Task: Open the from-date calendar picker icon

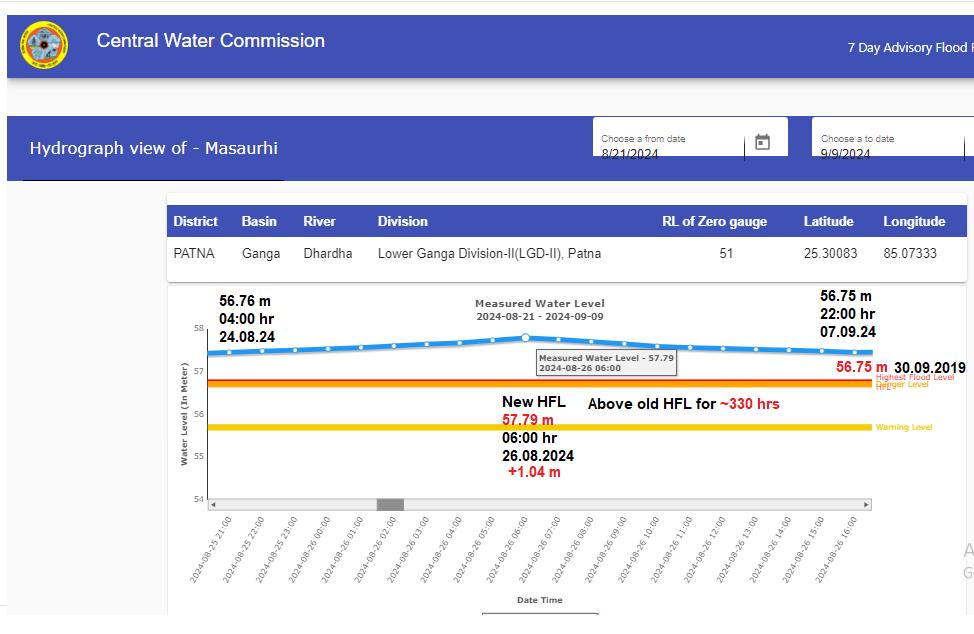Action: (762, 143)
